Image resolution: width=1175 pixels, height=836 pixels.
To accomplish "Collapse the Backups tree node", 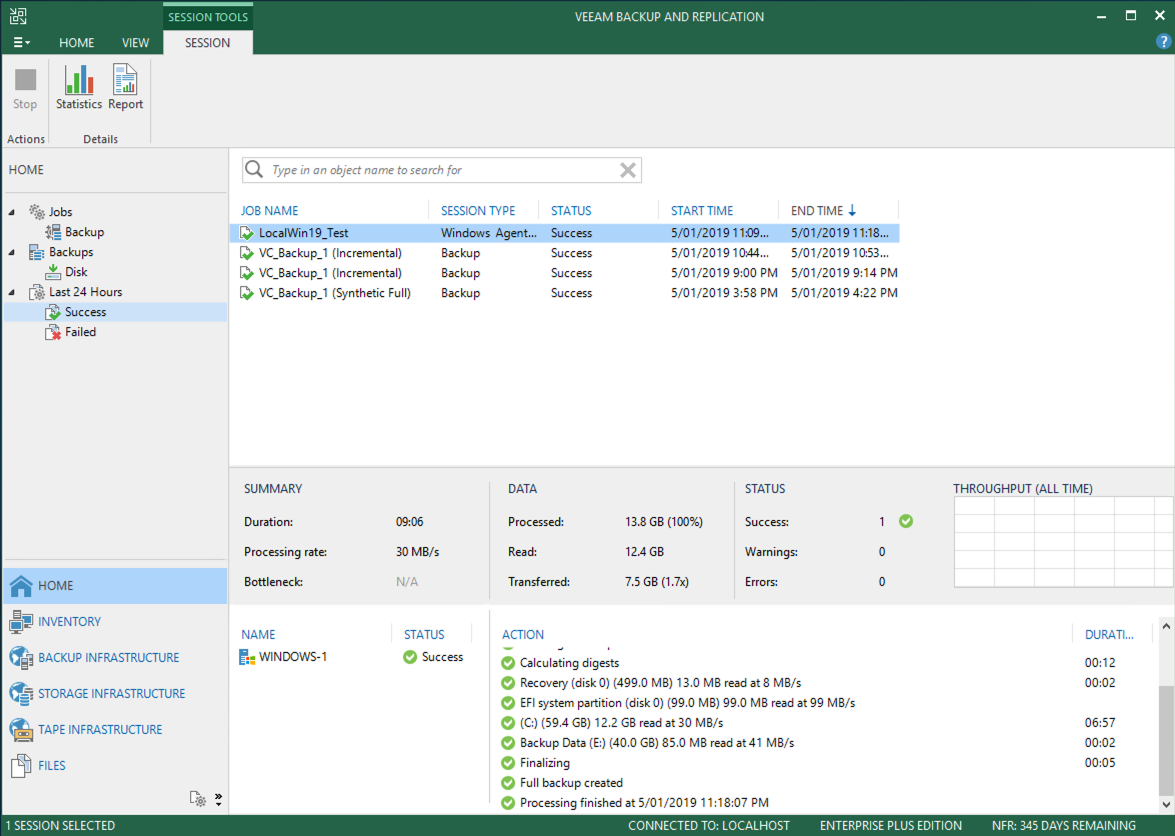I will (12, 252).
